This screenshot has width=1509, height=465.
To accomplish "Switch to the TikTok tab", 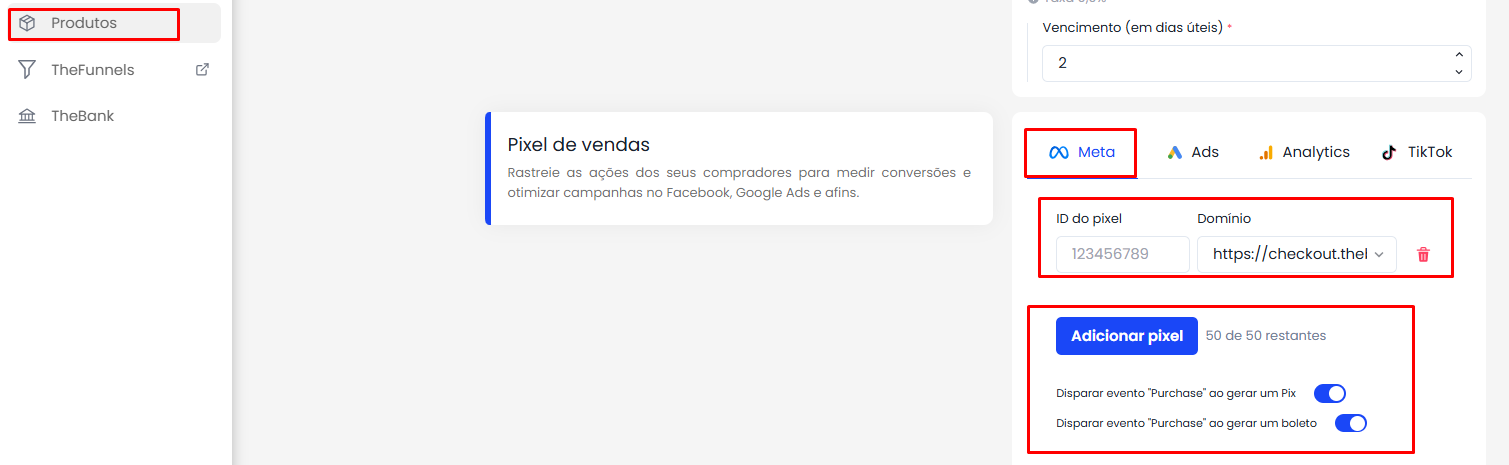I will [1416, 153].
